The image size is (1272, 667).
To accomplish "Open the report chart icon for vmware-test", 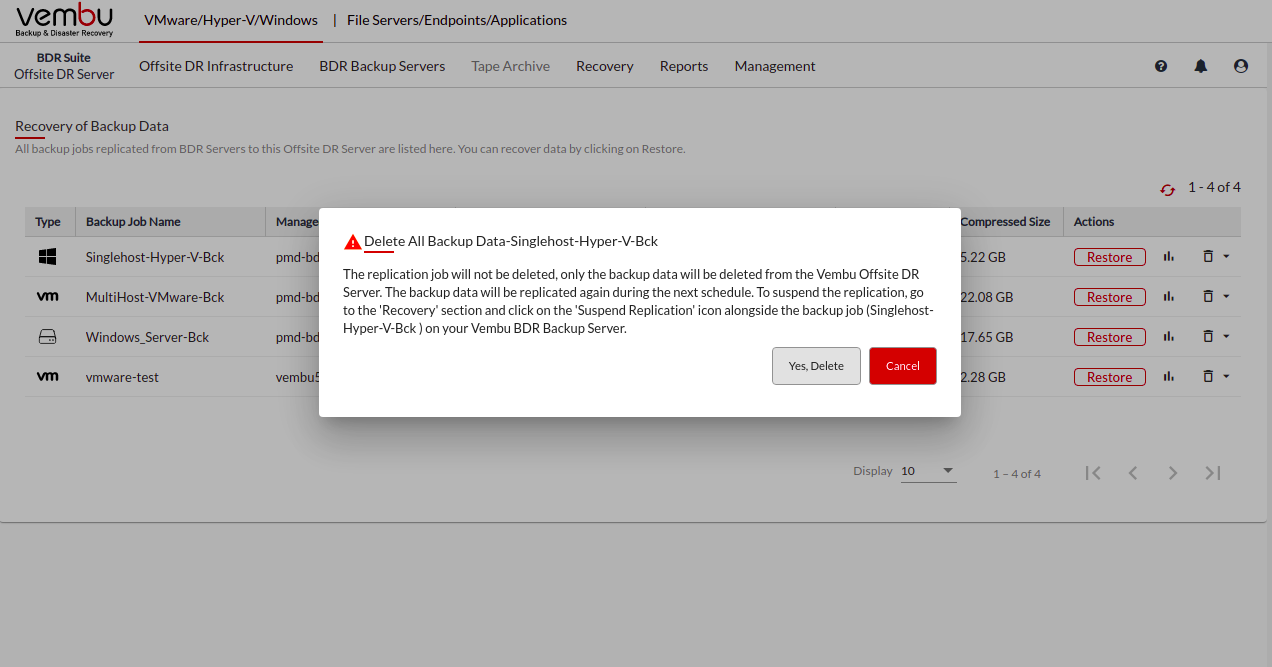I will click(x=1168, y=377).
